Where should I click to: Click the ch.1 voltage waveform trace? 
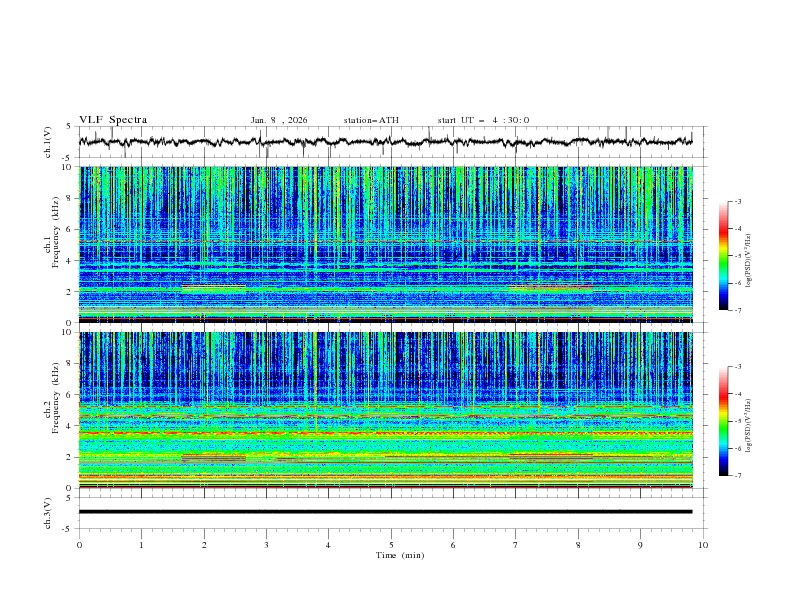pos(385,142)
